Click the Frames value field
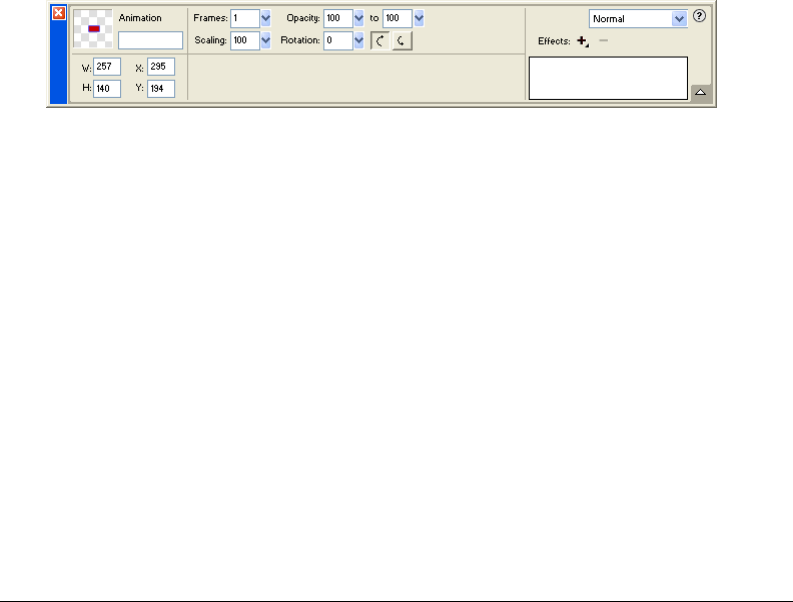Viewport: 793px width, 602px height. coord(245,18)
